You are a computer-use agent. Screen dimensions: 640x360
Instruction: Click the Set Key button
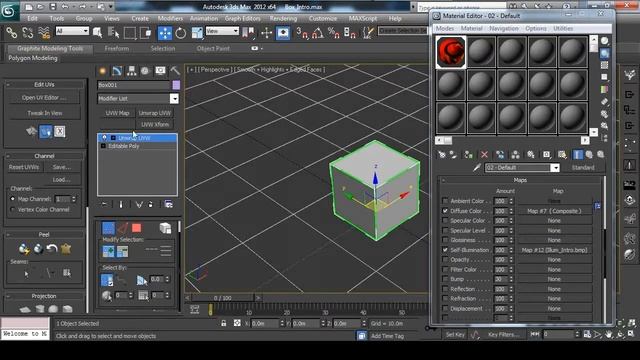455,334
